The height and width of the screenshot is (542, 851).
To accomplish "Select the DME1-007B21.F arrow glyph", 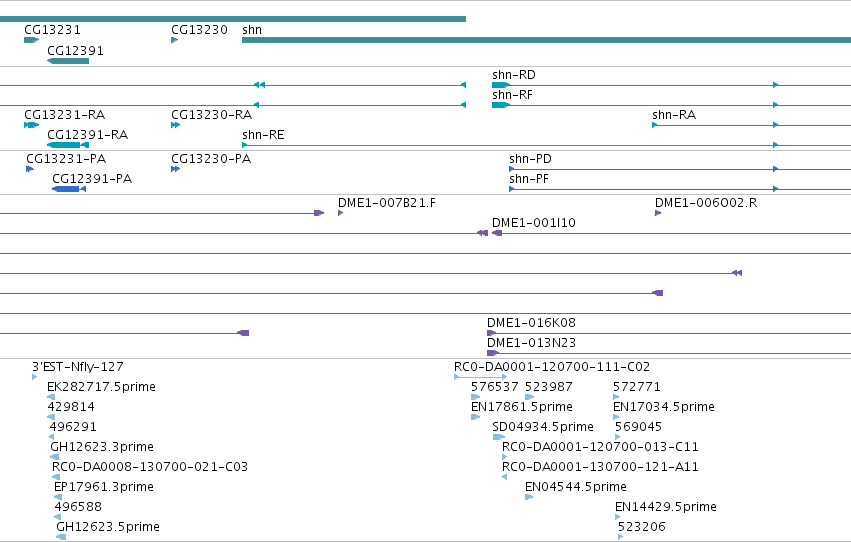I will point(340,213).
